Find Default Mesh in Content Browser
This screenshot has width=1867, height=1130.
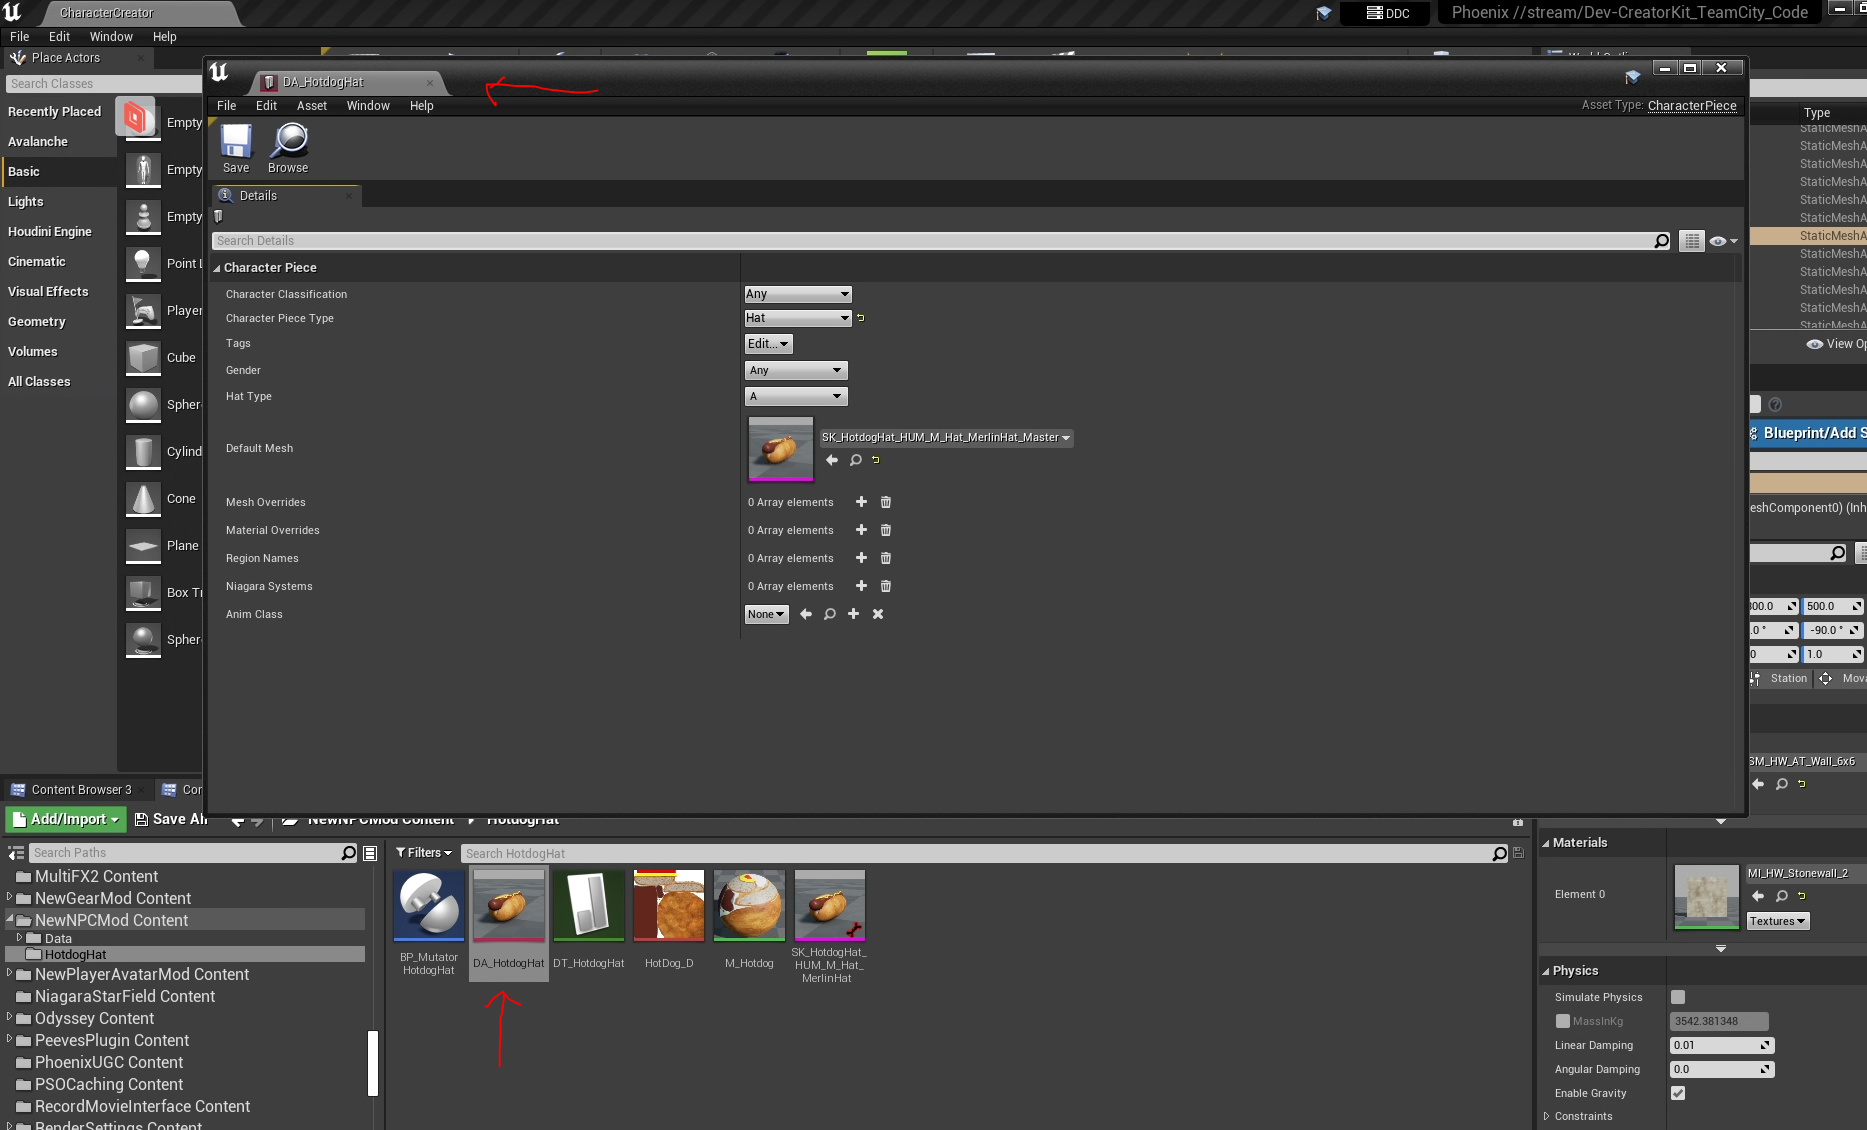(855, 460)
